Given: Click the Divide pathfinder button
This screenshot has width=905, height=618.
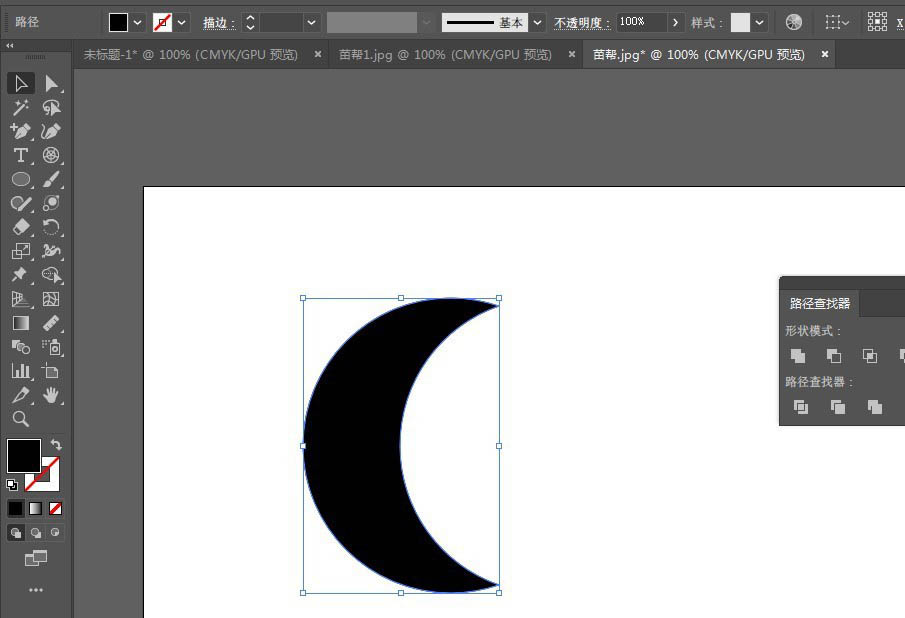Looking at the screenshot, I should click(x=801, y=407).
